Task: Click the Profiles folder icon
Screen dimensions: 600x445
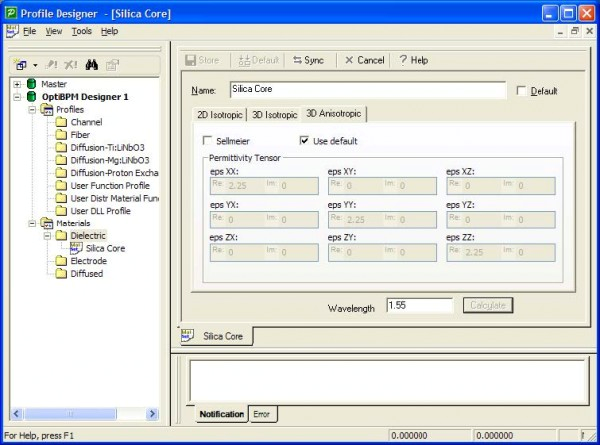Action: coord(47,109)
